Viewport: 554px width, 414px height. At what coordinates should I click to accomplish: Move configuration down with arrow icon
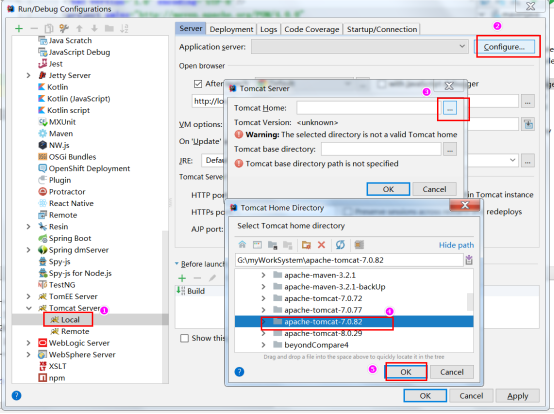click(94, 28)
